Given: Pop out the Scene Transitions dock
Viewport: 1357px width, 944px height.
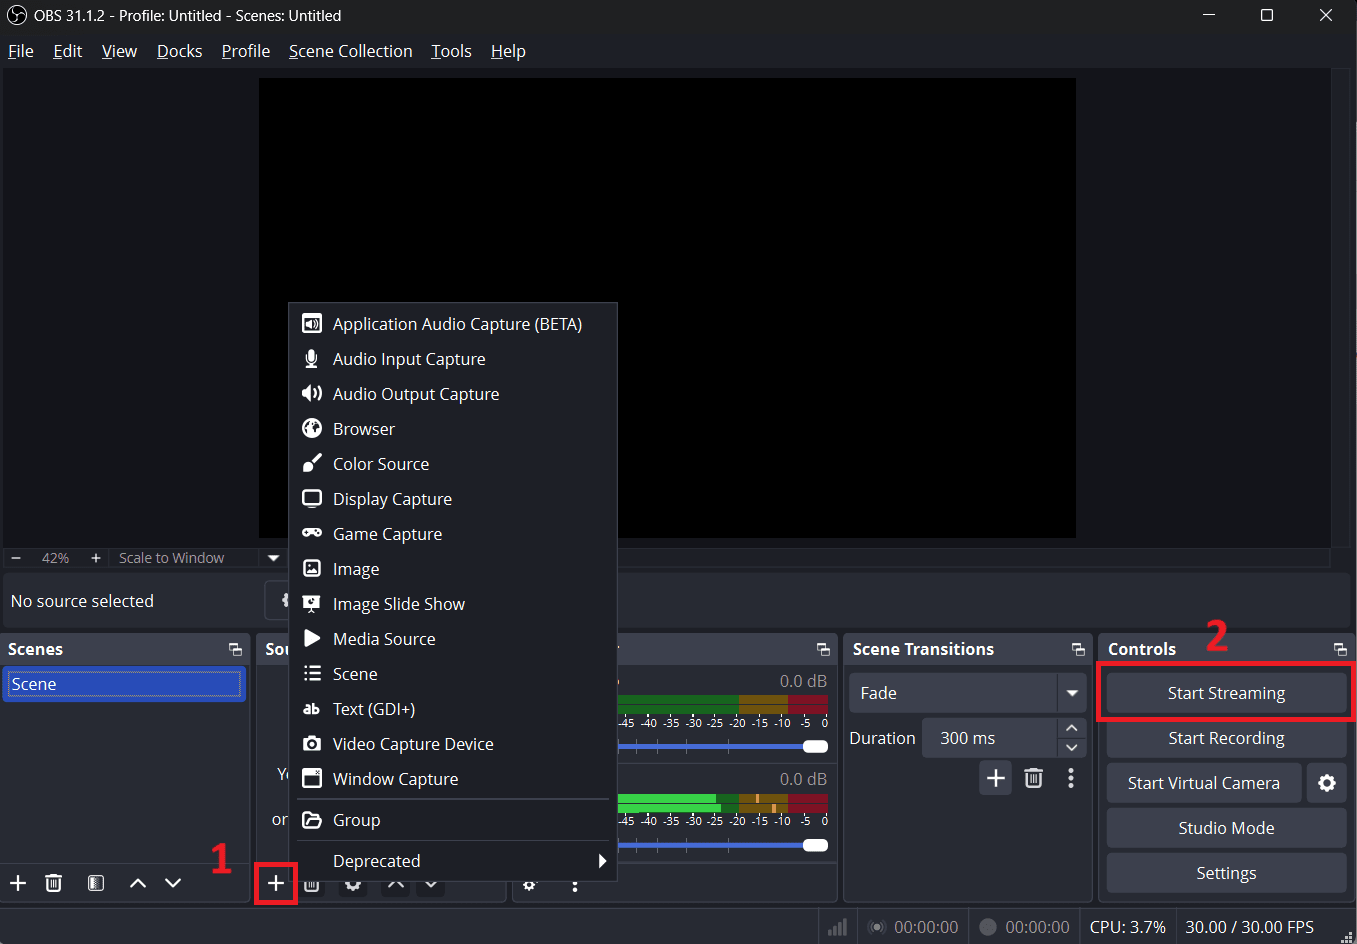Looking at the screenshot, I should point(1078,650).
